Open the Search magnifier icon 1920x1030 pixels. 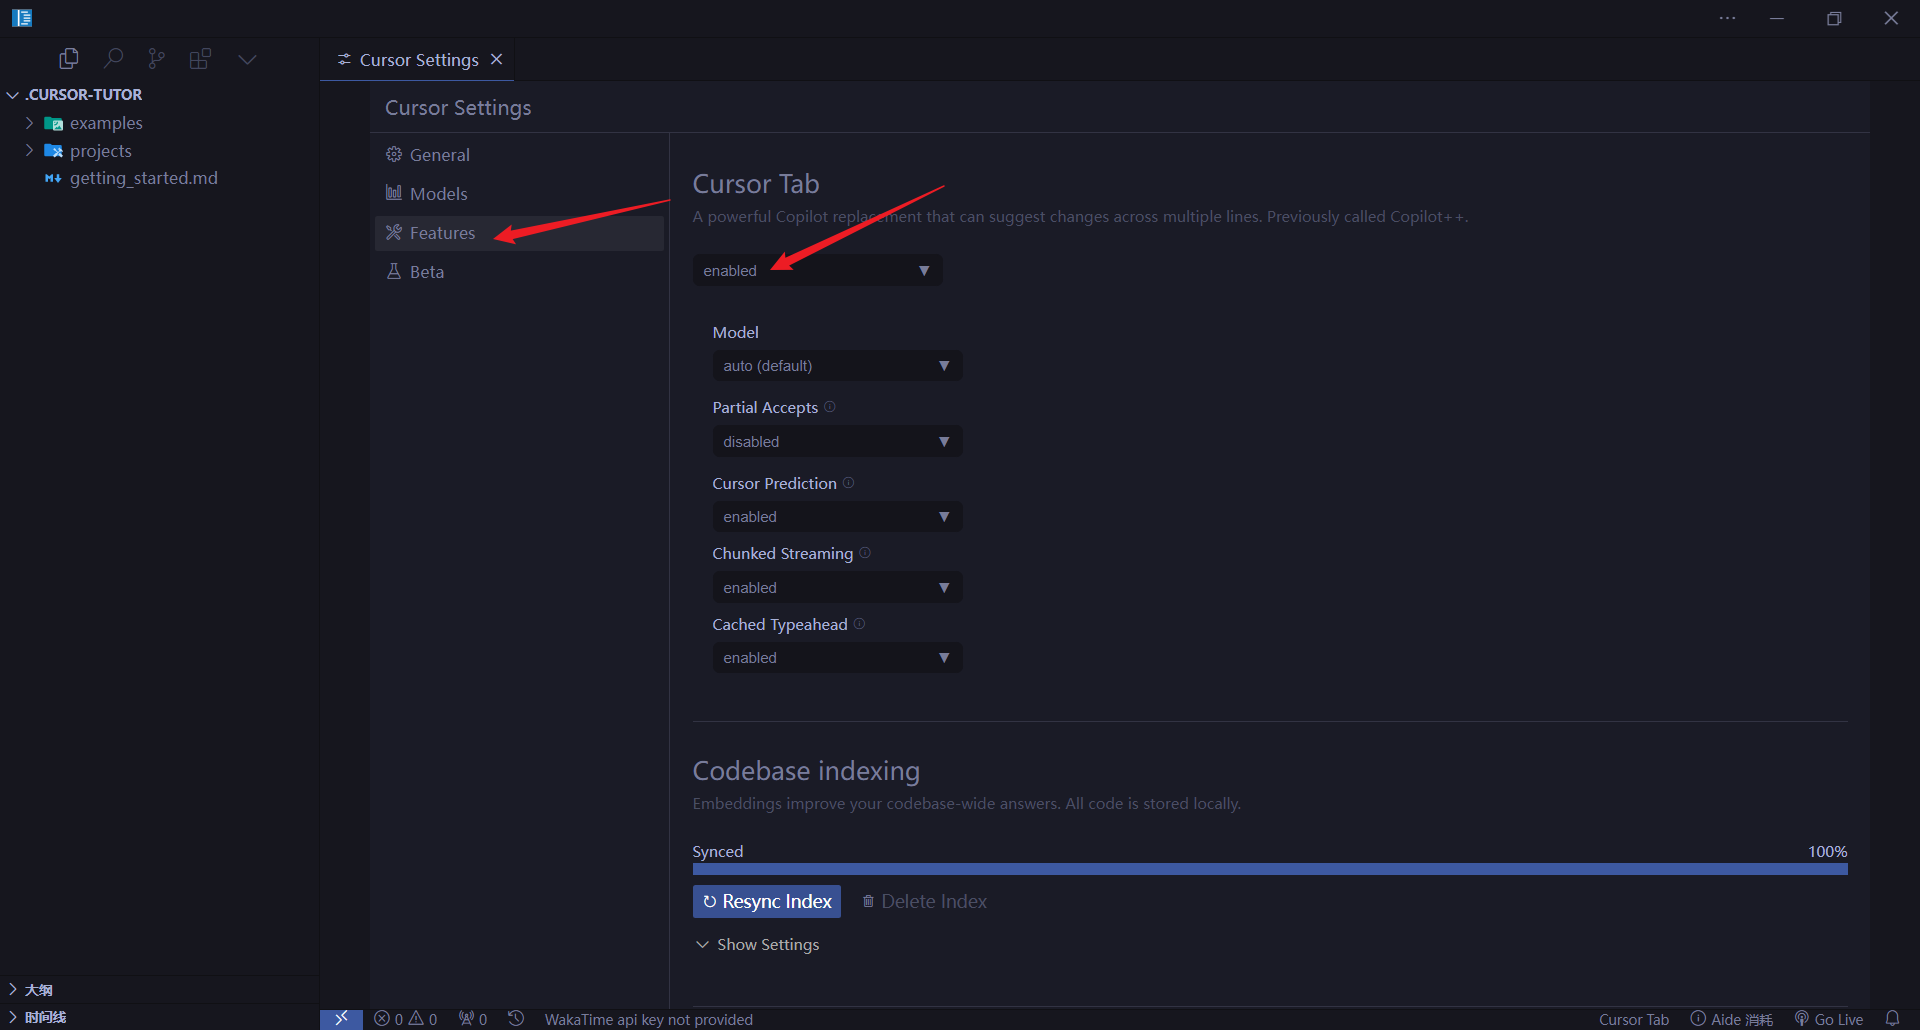pos(114,59)
